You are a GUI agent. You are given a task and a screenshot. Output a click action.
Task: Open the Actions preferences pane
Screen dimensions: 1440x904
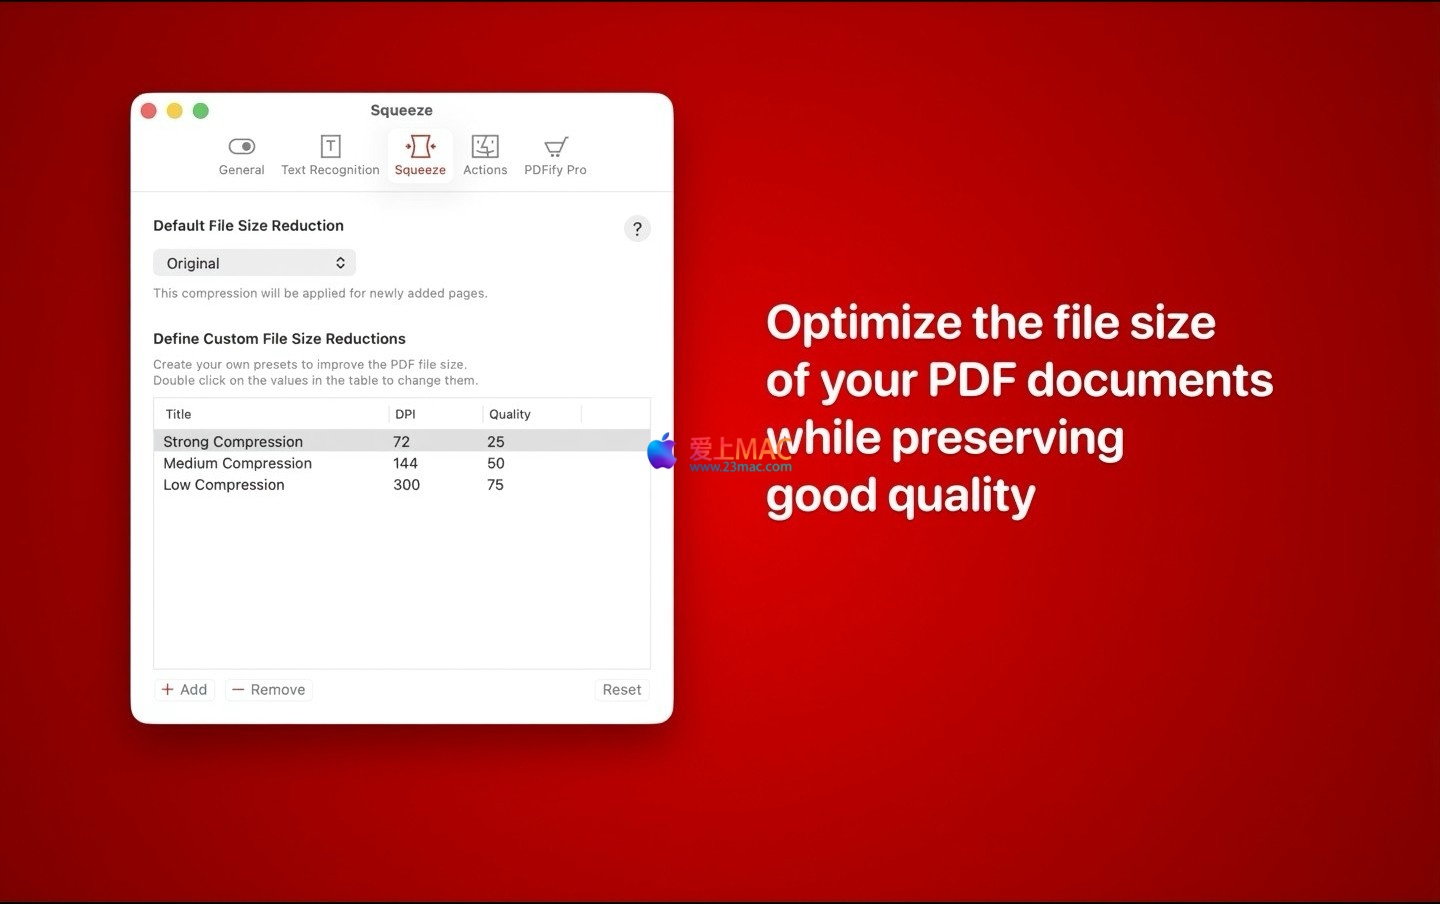pyautogui.click(x=485, y=156)
